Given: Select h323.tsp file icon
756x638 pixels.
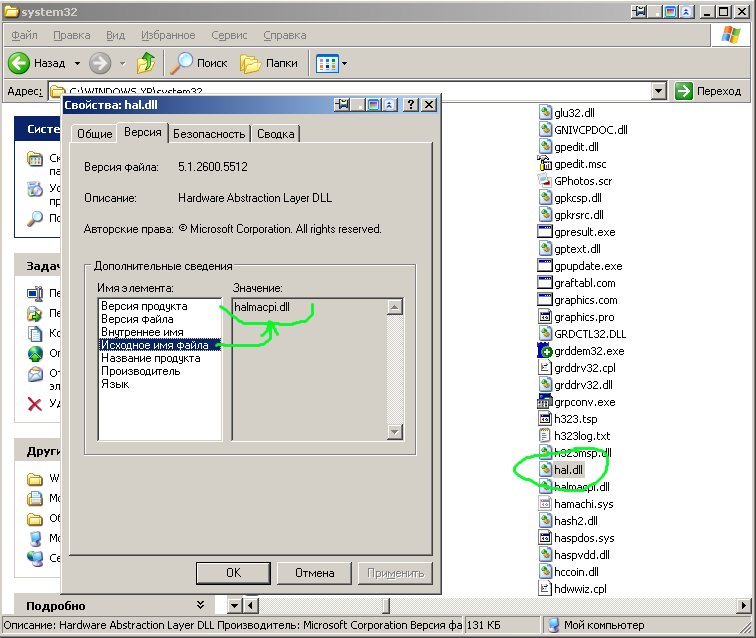Looking at the screenshot, I should (545, 419).
